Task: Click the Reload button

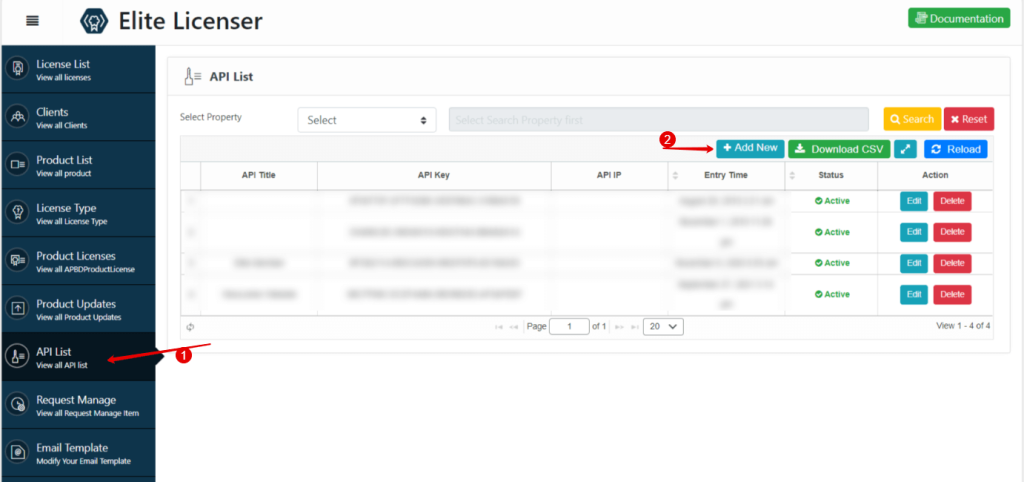Action: [x=955, y=149]
